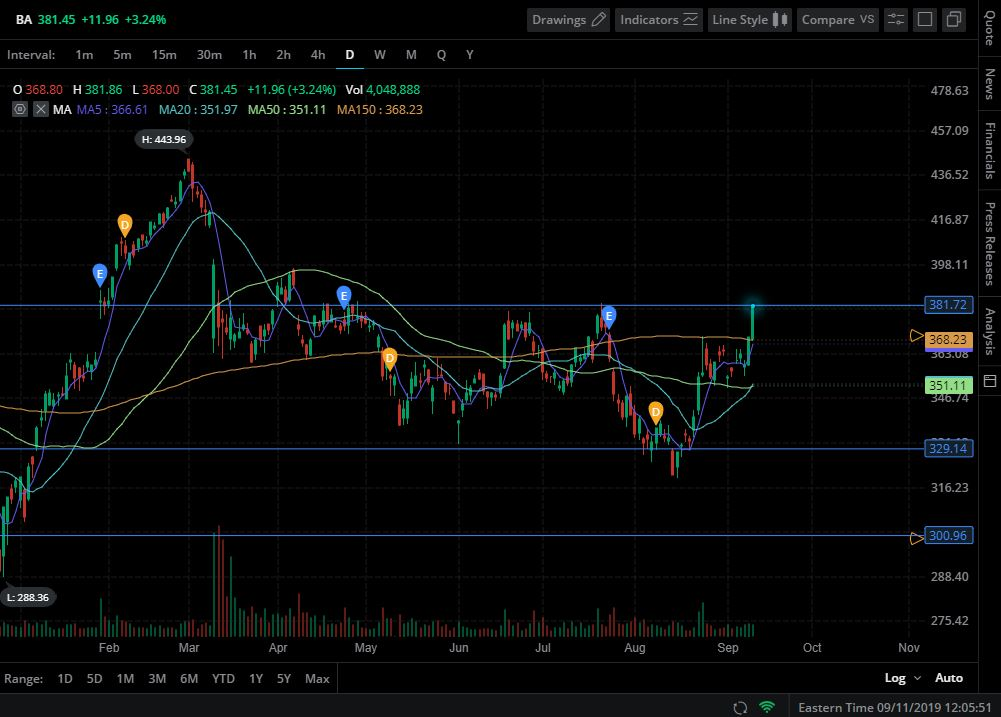Select the 4h interval

(x=318, y=55)
